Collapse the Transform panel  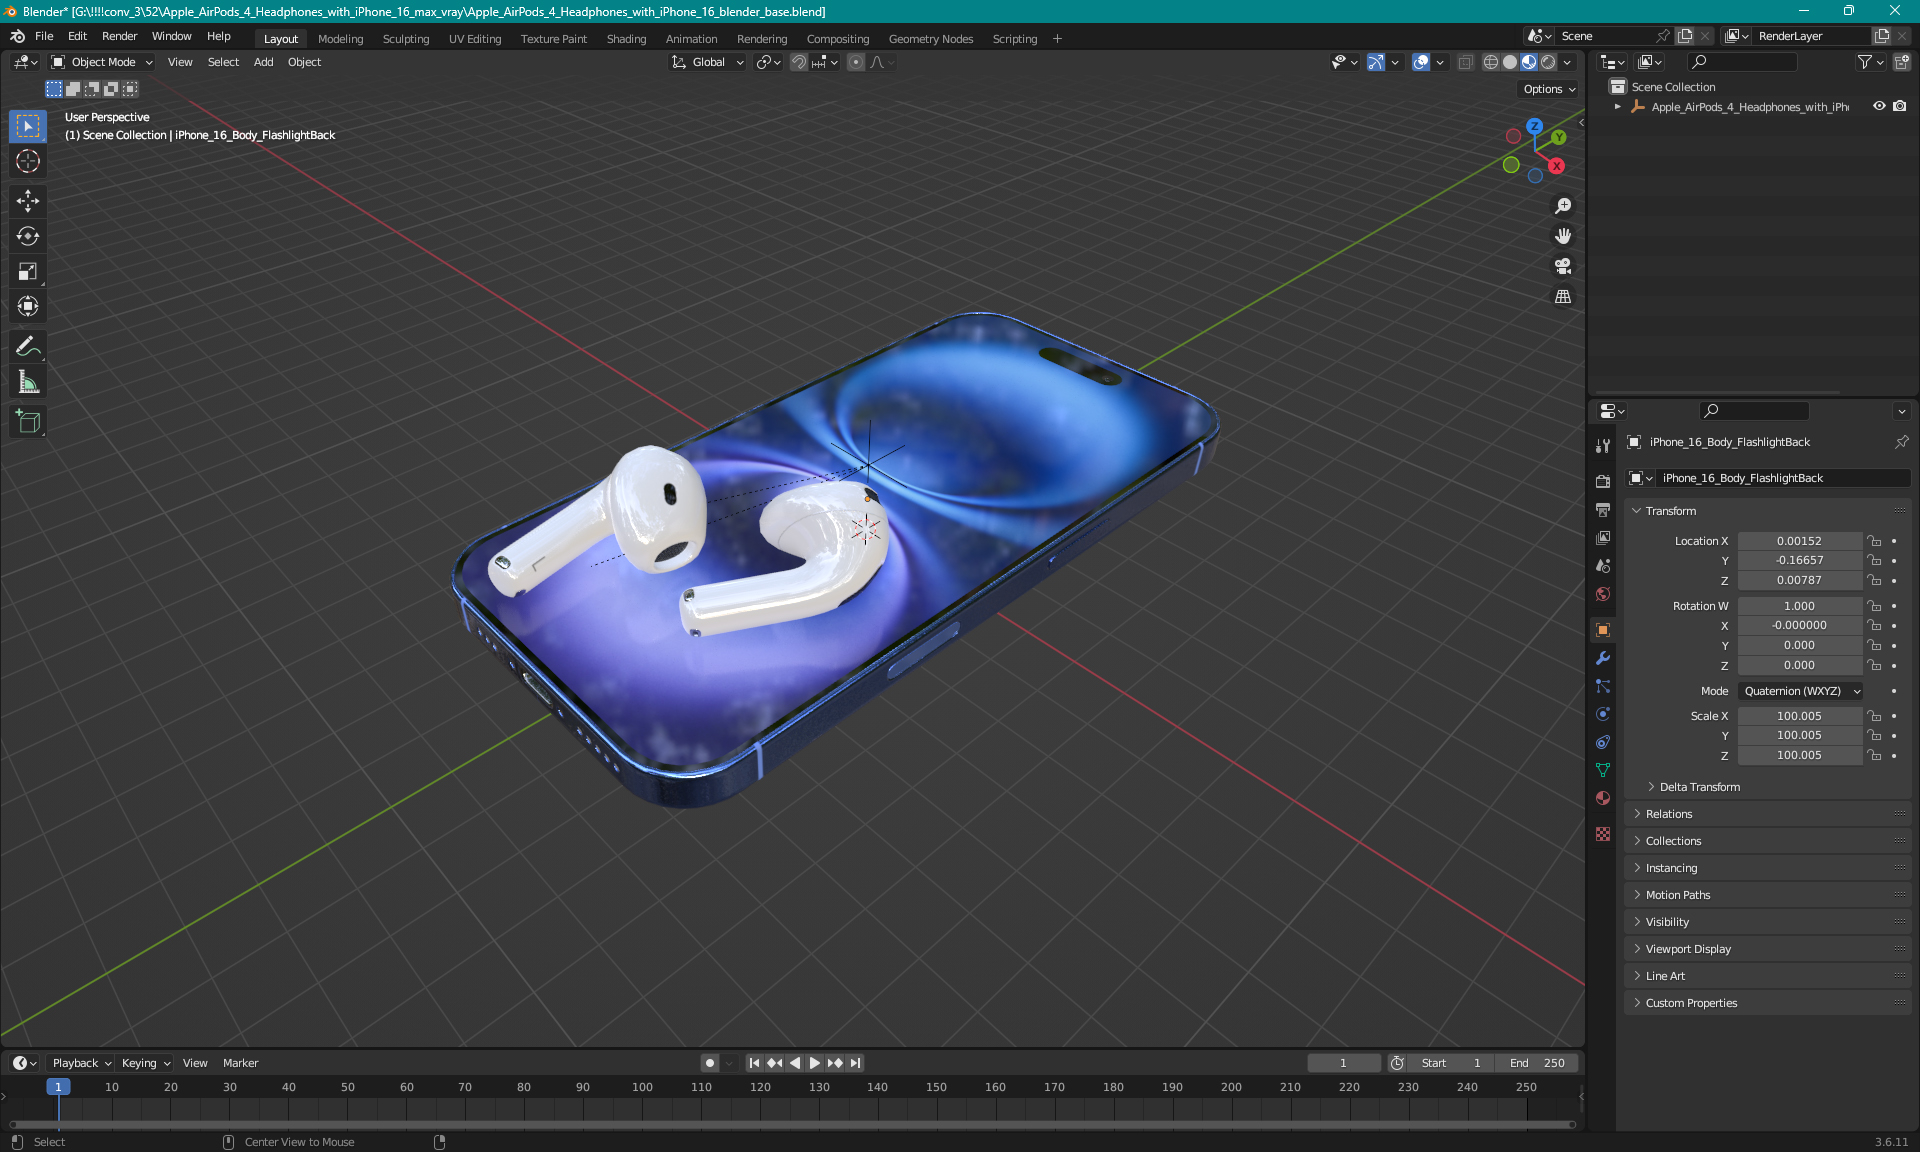[1670, 511]
